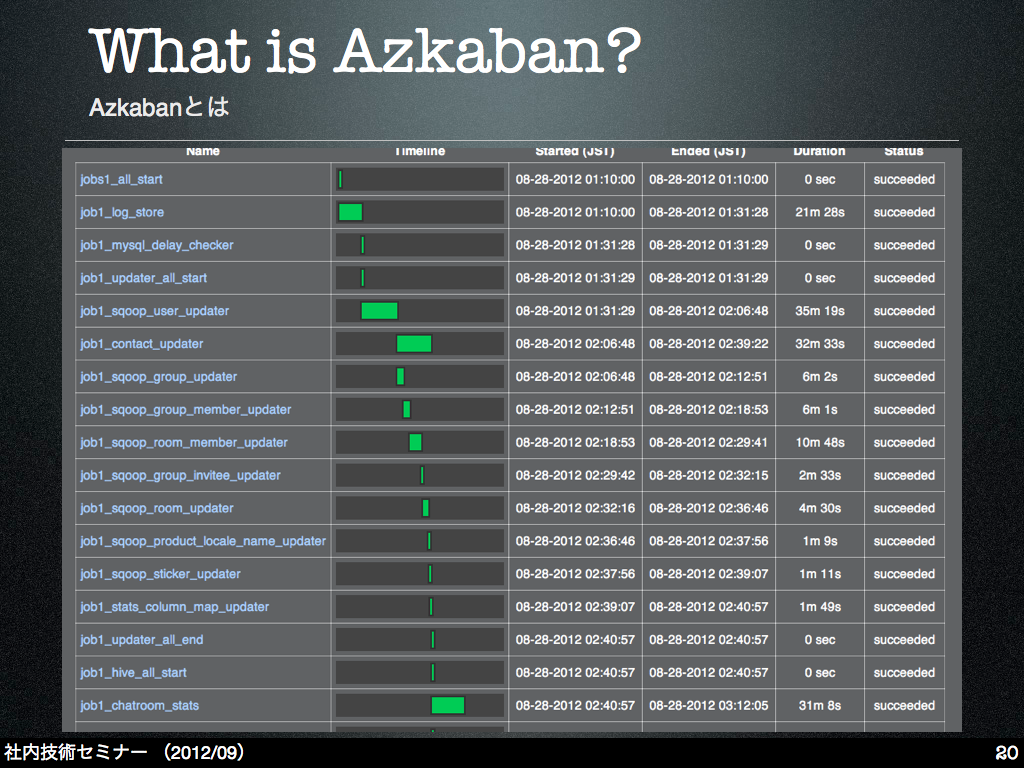
Task: Open the job1_sqoop_product_locale_name_updater link
Action: 203,541
